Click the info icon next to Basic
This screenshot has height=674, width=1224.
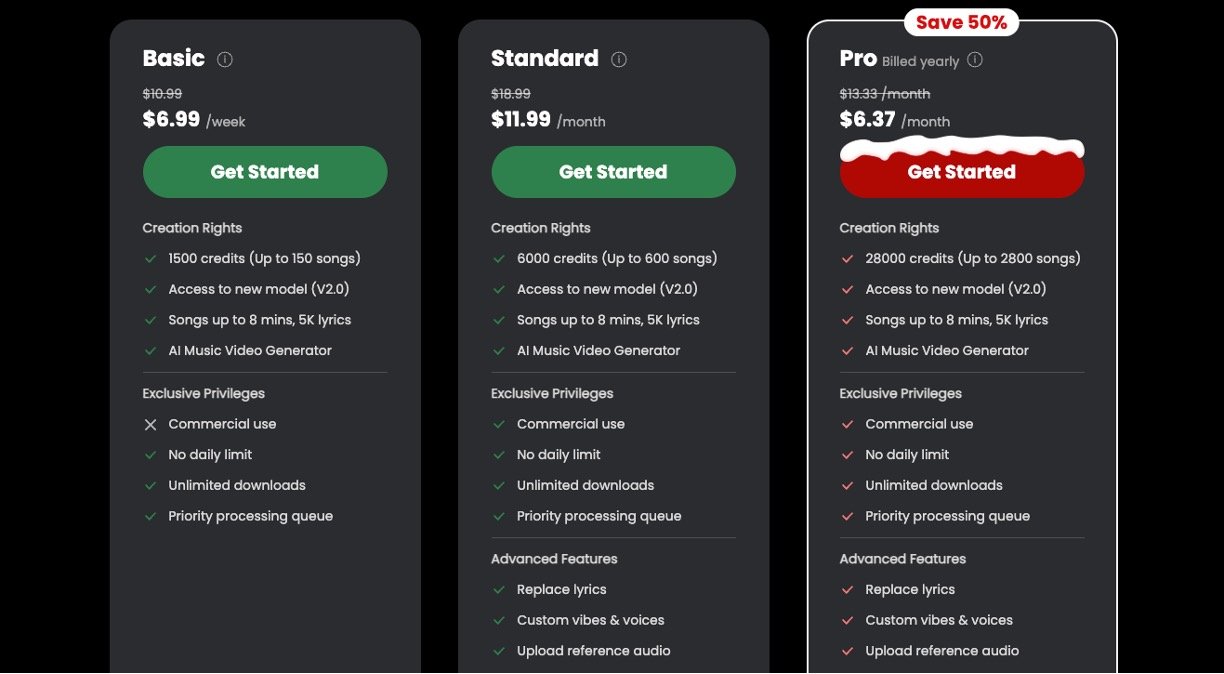225,60
